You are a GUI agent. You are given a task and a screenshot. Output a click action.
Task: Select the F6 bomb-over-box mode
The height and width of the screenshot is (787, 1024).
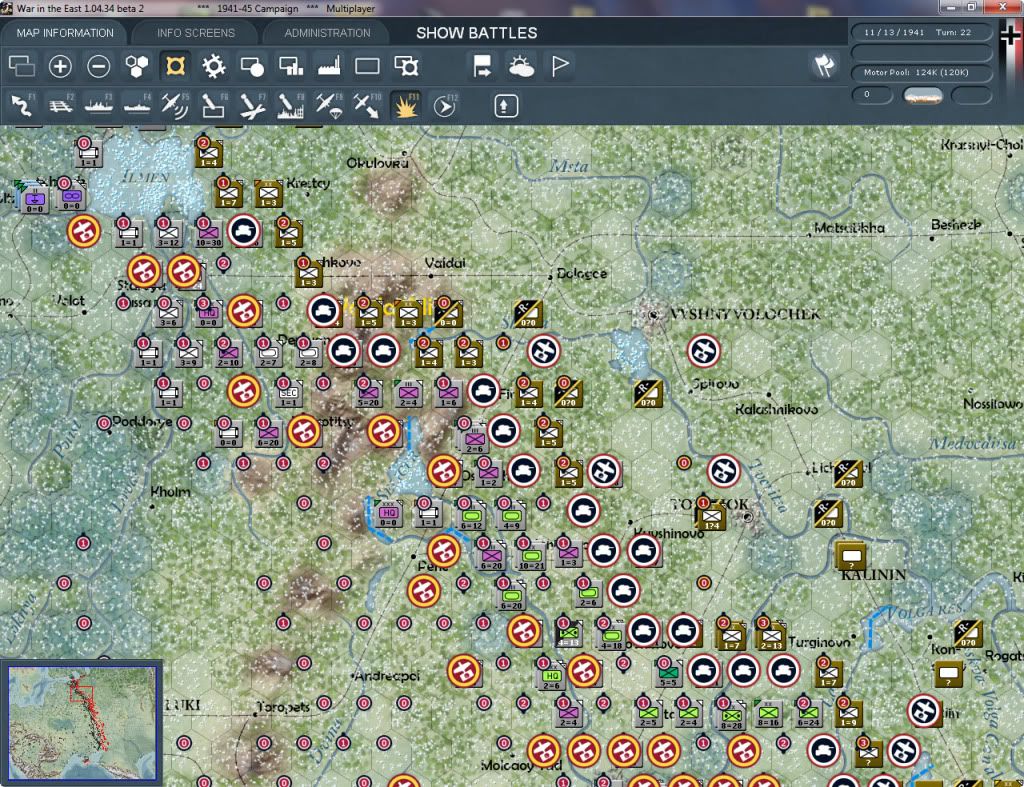(214, 106)
